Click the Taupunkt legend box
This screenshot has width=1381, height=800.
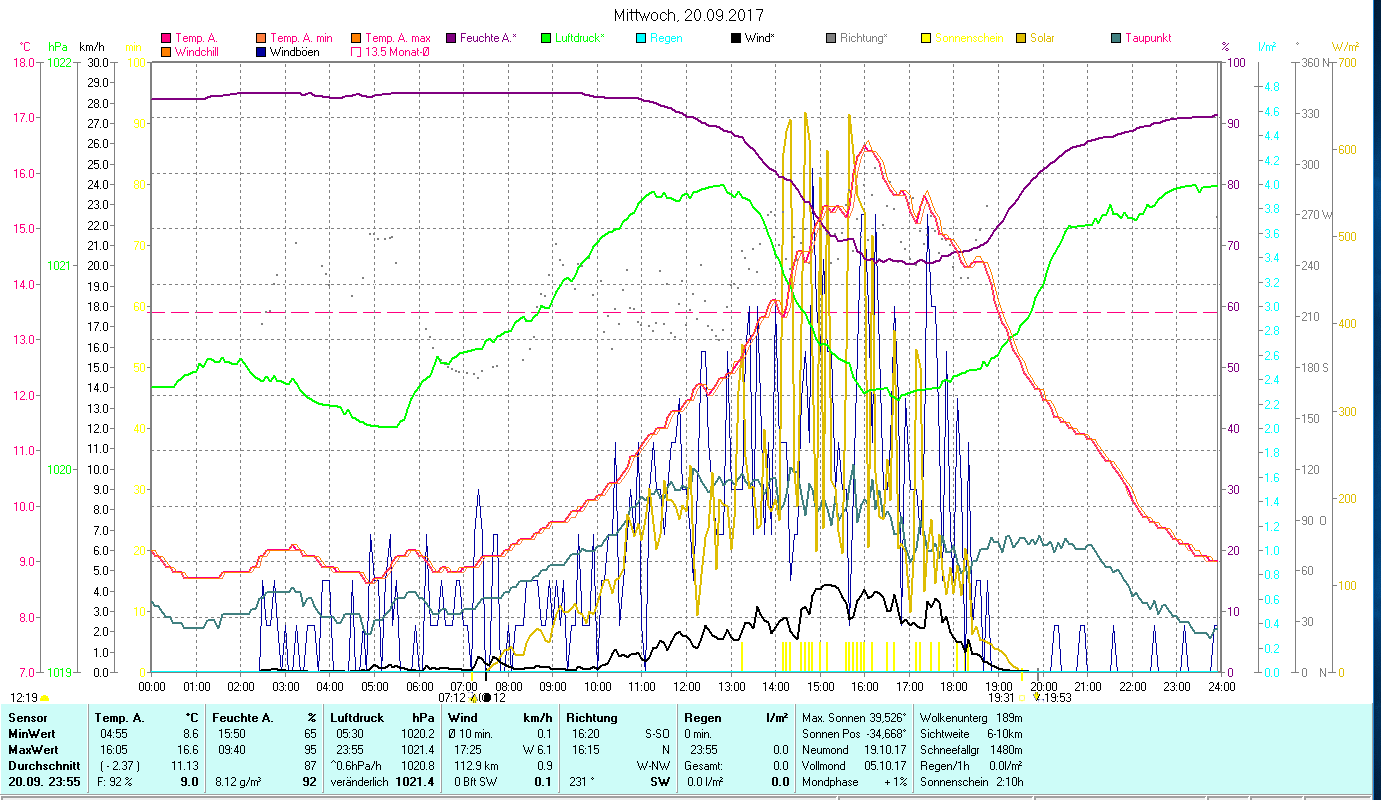pos(1116,39)
